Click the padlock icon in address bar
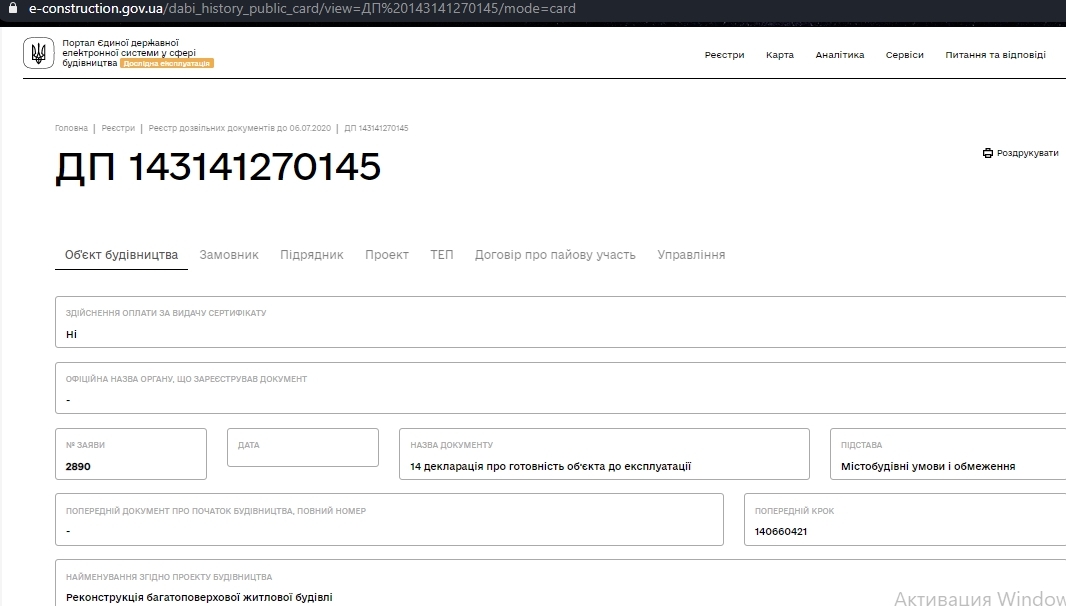Image resolution: width=1066 pixels, height=606 pixels. 12,8
